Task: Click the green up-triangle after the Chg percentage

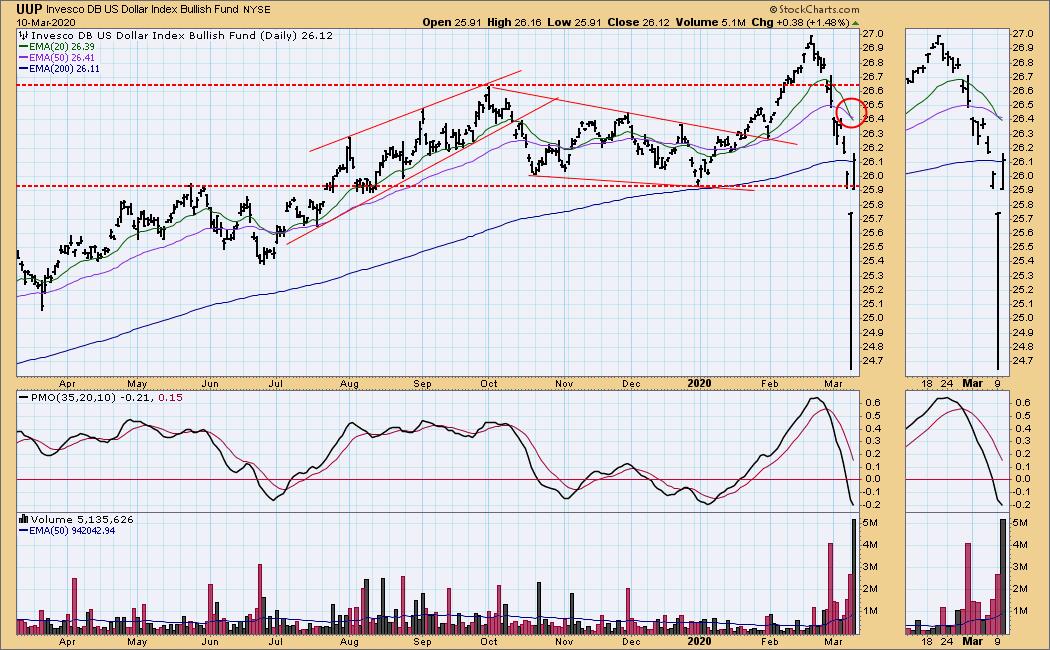Action: pos(855,23)
